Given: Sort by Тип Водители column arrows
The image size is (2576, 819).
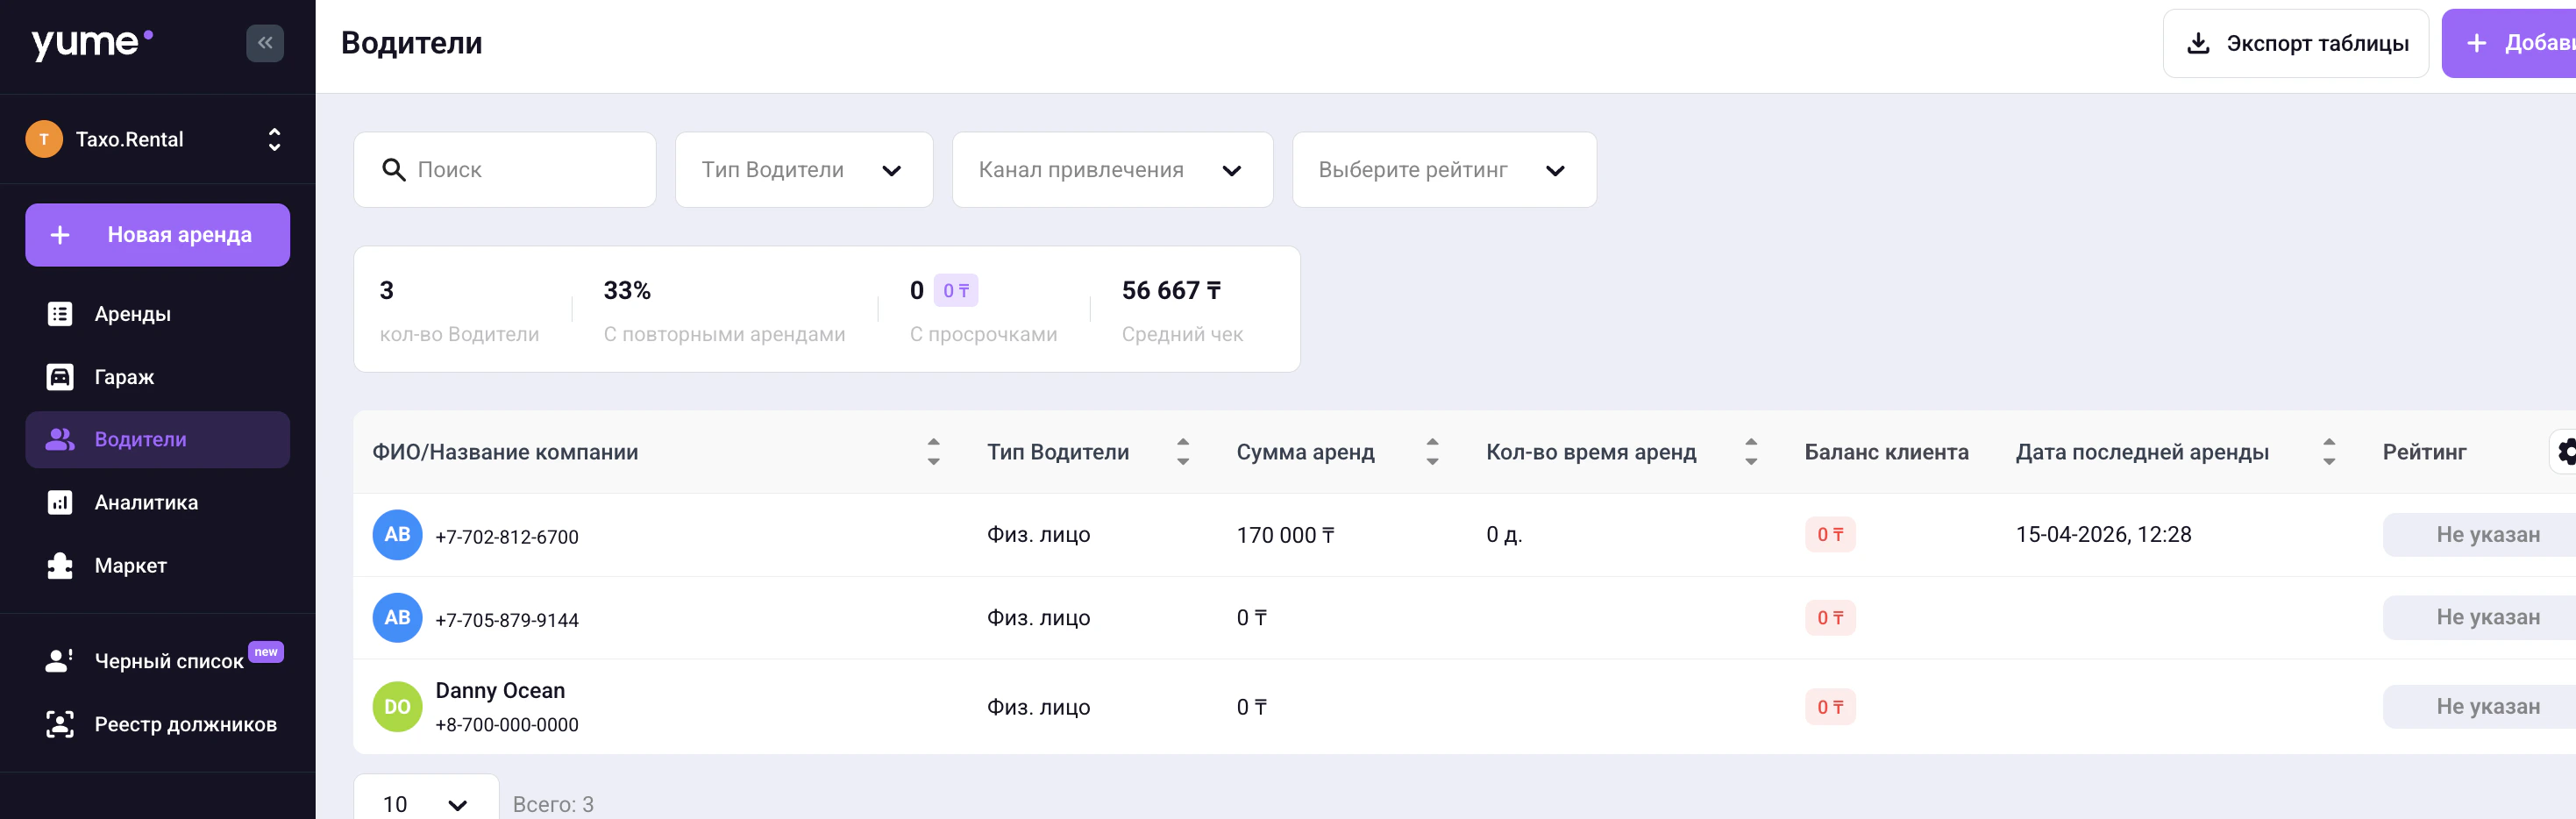Looking at the screenshot, I should click(x=1183, y=452).
